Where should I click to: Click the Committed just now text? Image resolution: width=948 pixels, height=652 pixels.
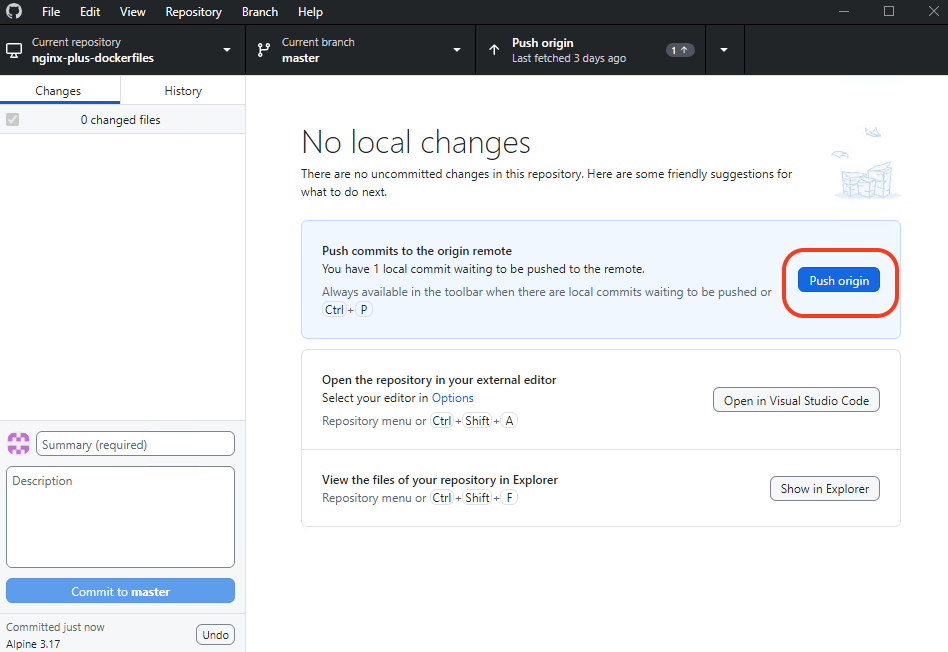pyautogui.click(x=55, y=627)
